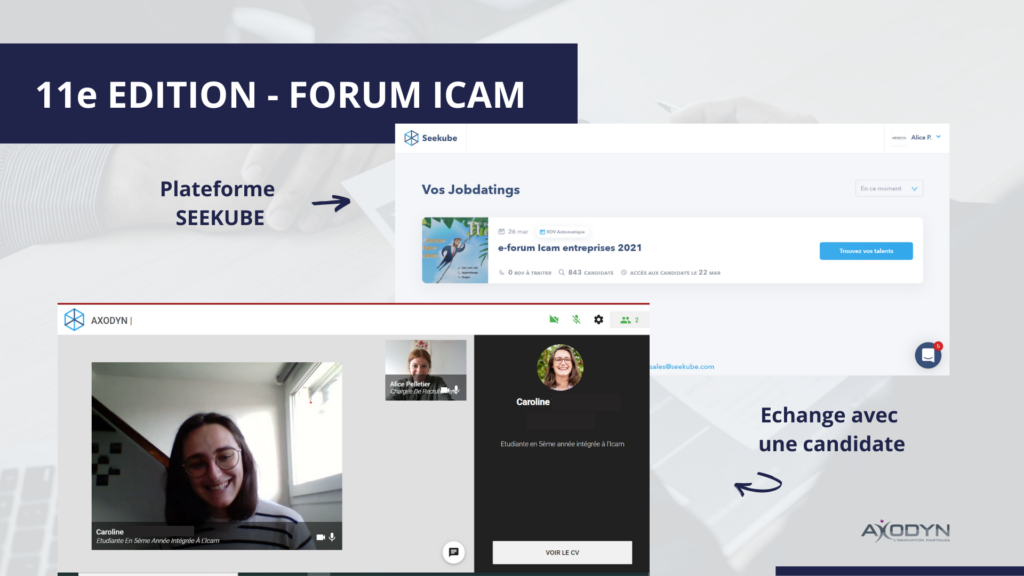Open the Seekube support chat bubble

point(928,355)
